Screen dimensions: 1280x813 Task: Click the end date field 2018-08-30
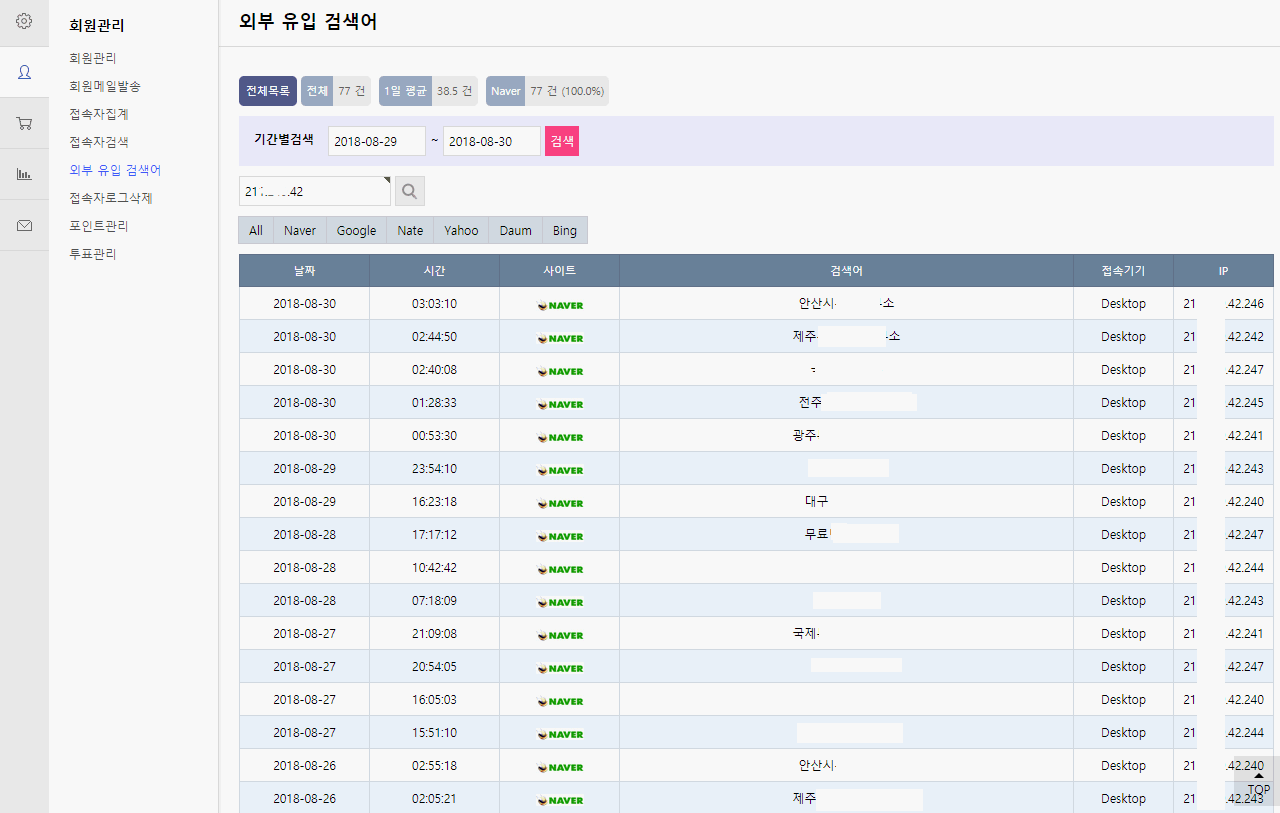click(491, 141)
